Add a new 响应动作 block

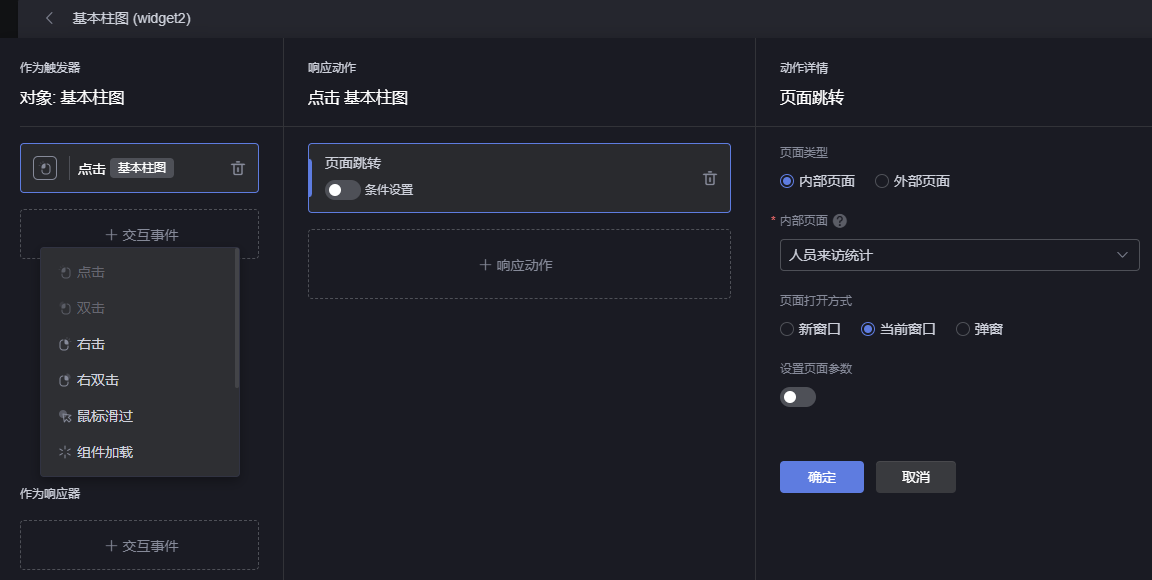(x=519, y=265)
